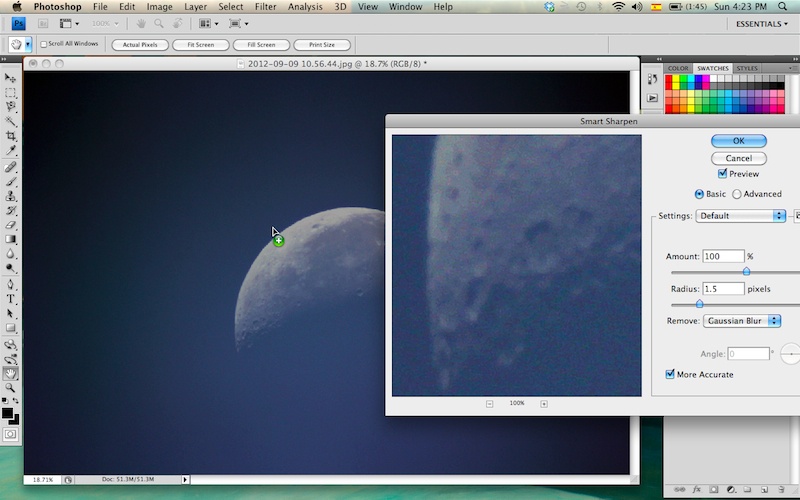Uncheck the Preview checkbox
This screenshot has width=800, height=500.
point(723,174)
